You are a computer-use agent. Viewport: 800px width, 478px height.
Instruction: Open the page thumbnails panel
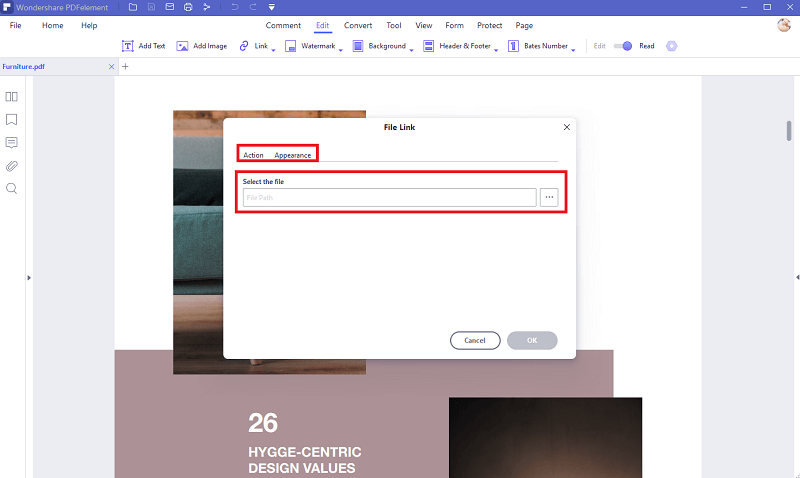tap(11, 96)
